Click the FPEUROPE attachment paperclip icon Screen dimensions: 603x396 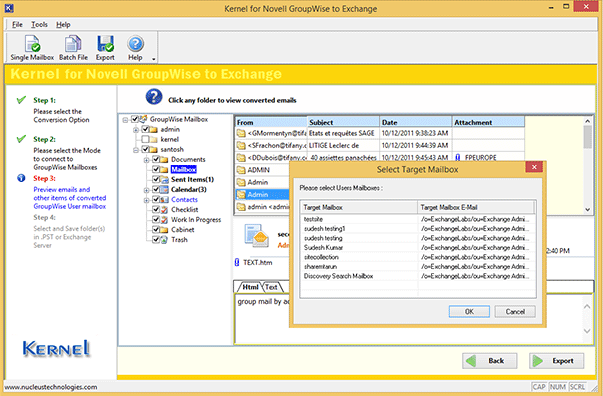458,158
